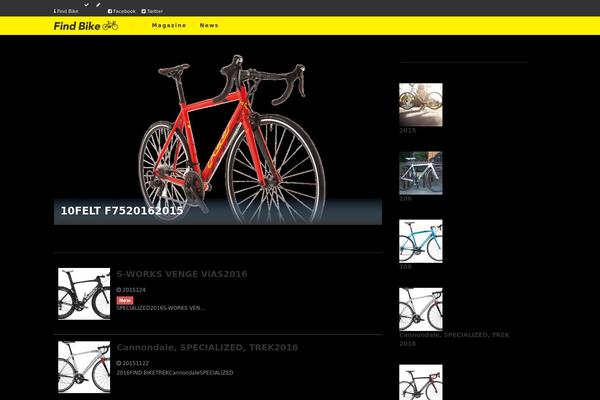Click the pencil edit icon in top bar
The width and height of the screenshot is (600, 400).
(x=98, y=5)
